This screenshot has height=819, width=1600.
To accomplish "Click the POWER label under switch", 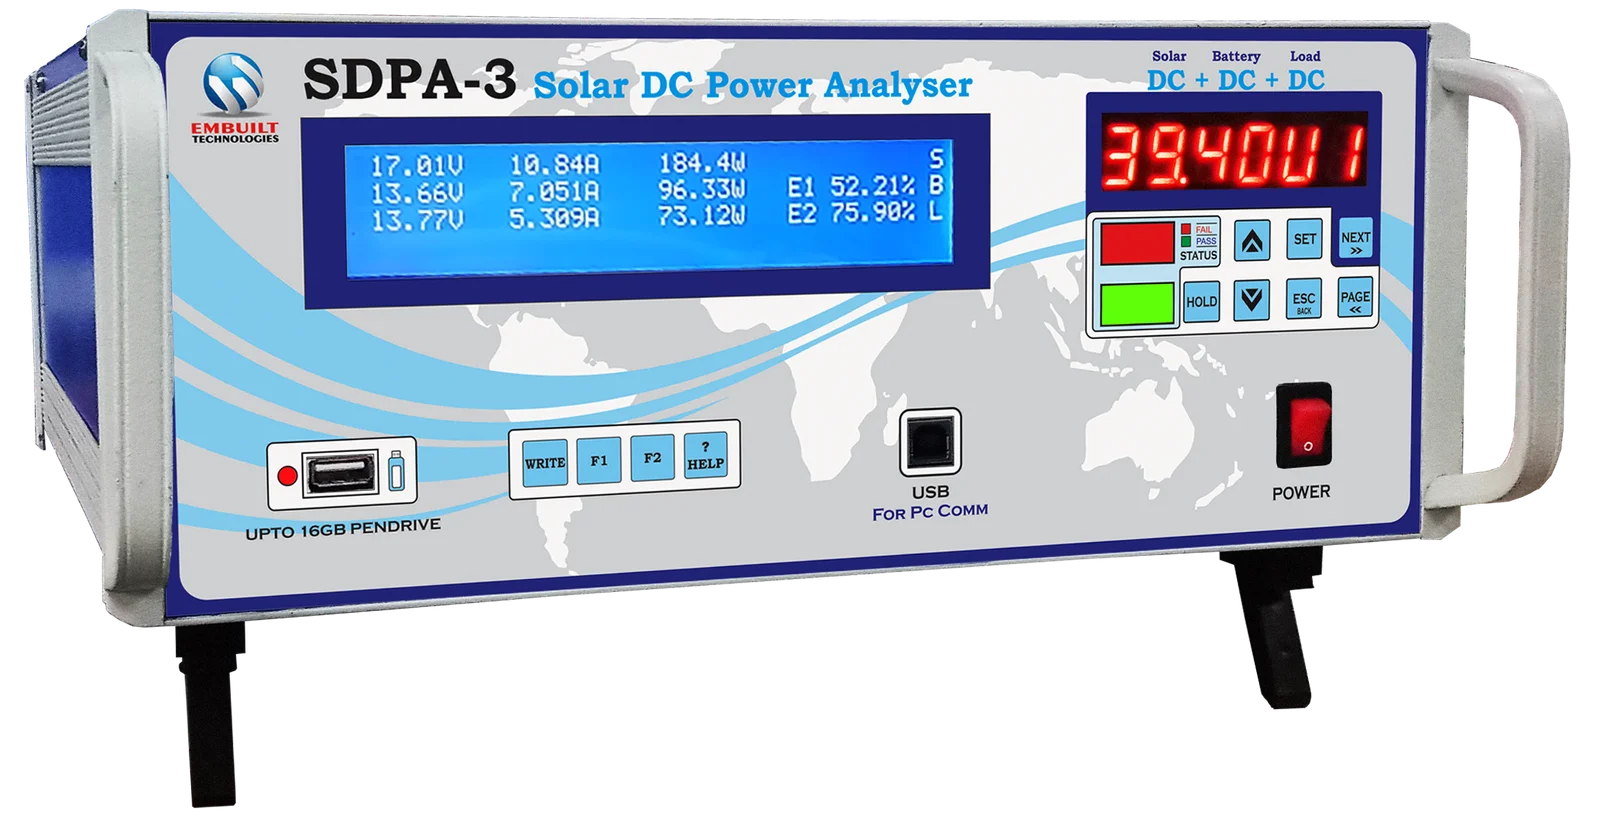I will pos(1301,492).
